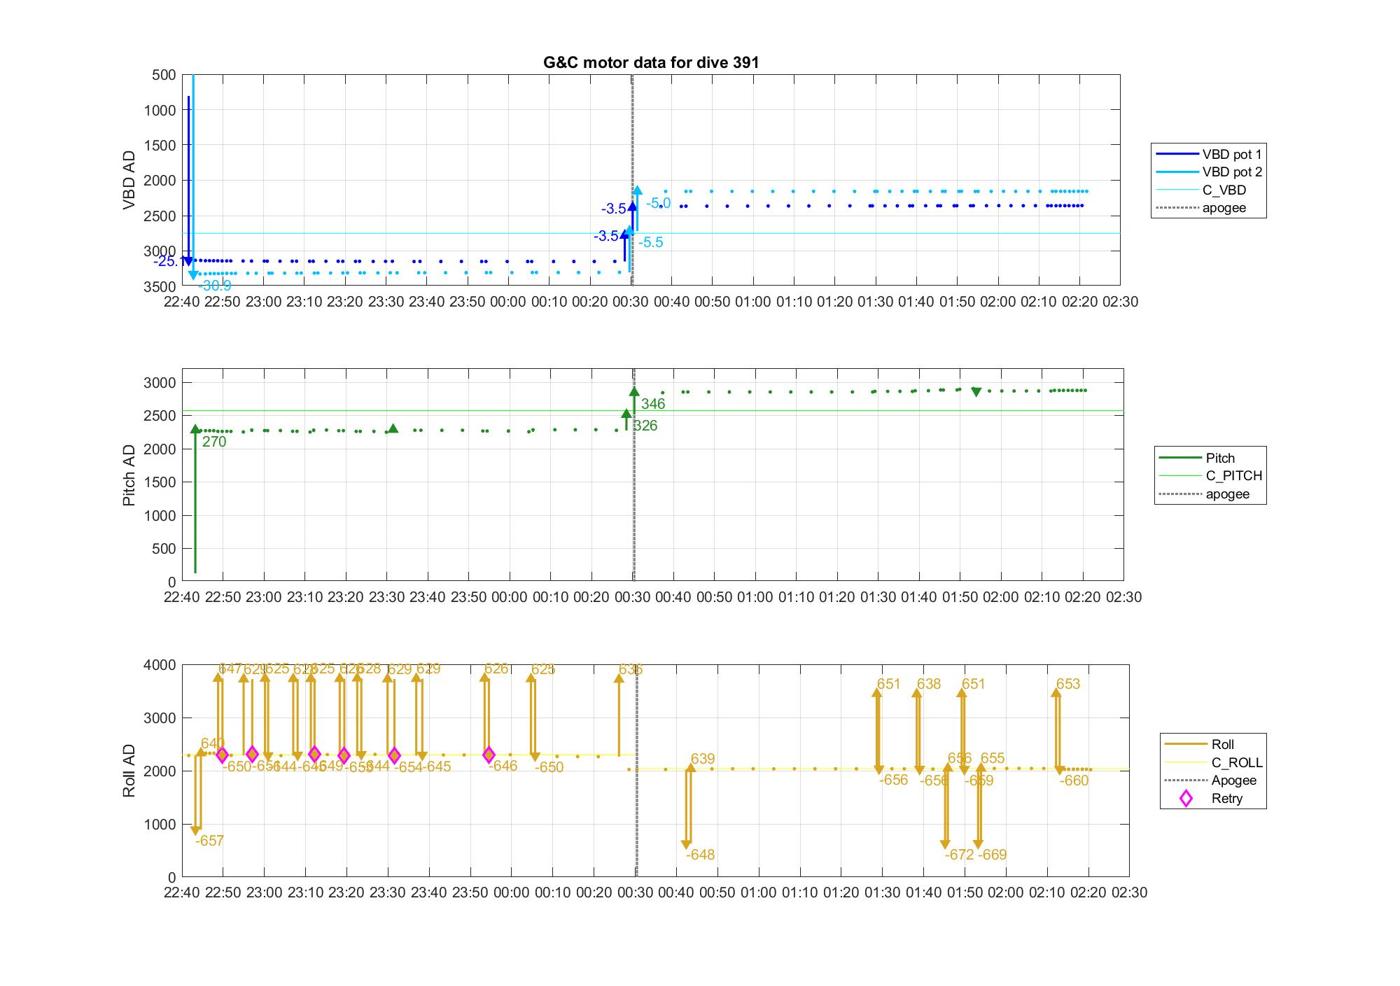Click the "-672" roll annotation
This screenshot has width=1400, height=986.
[959, 855]
